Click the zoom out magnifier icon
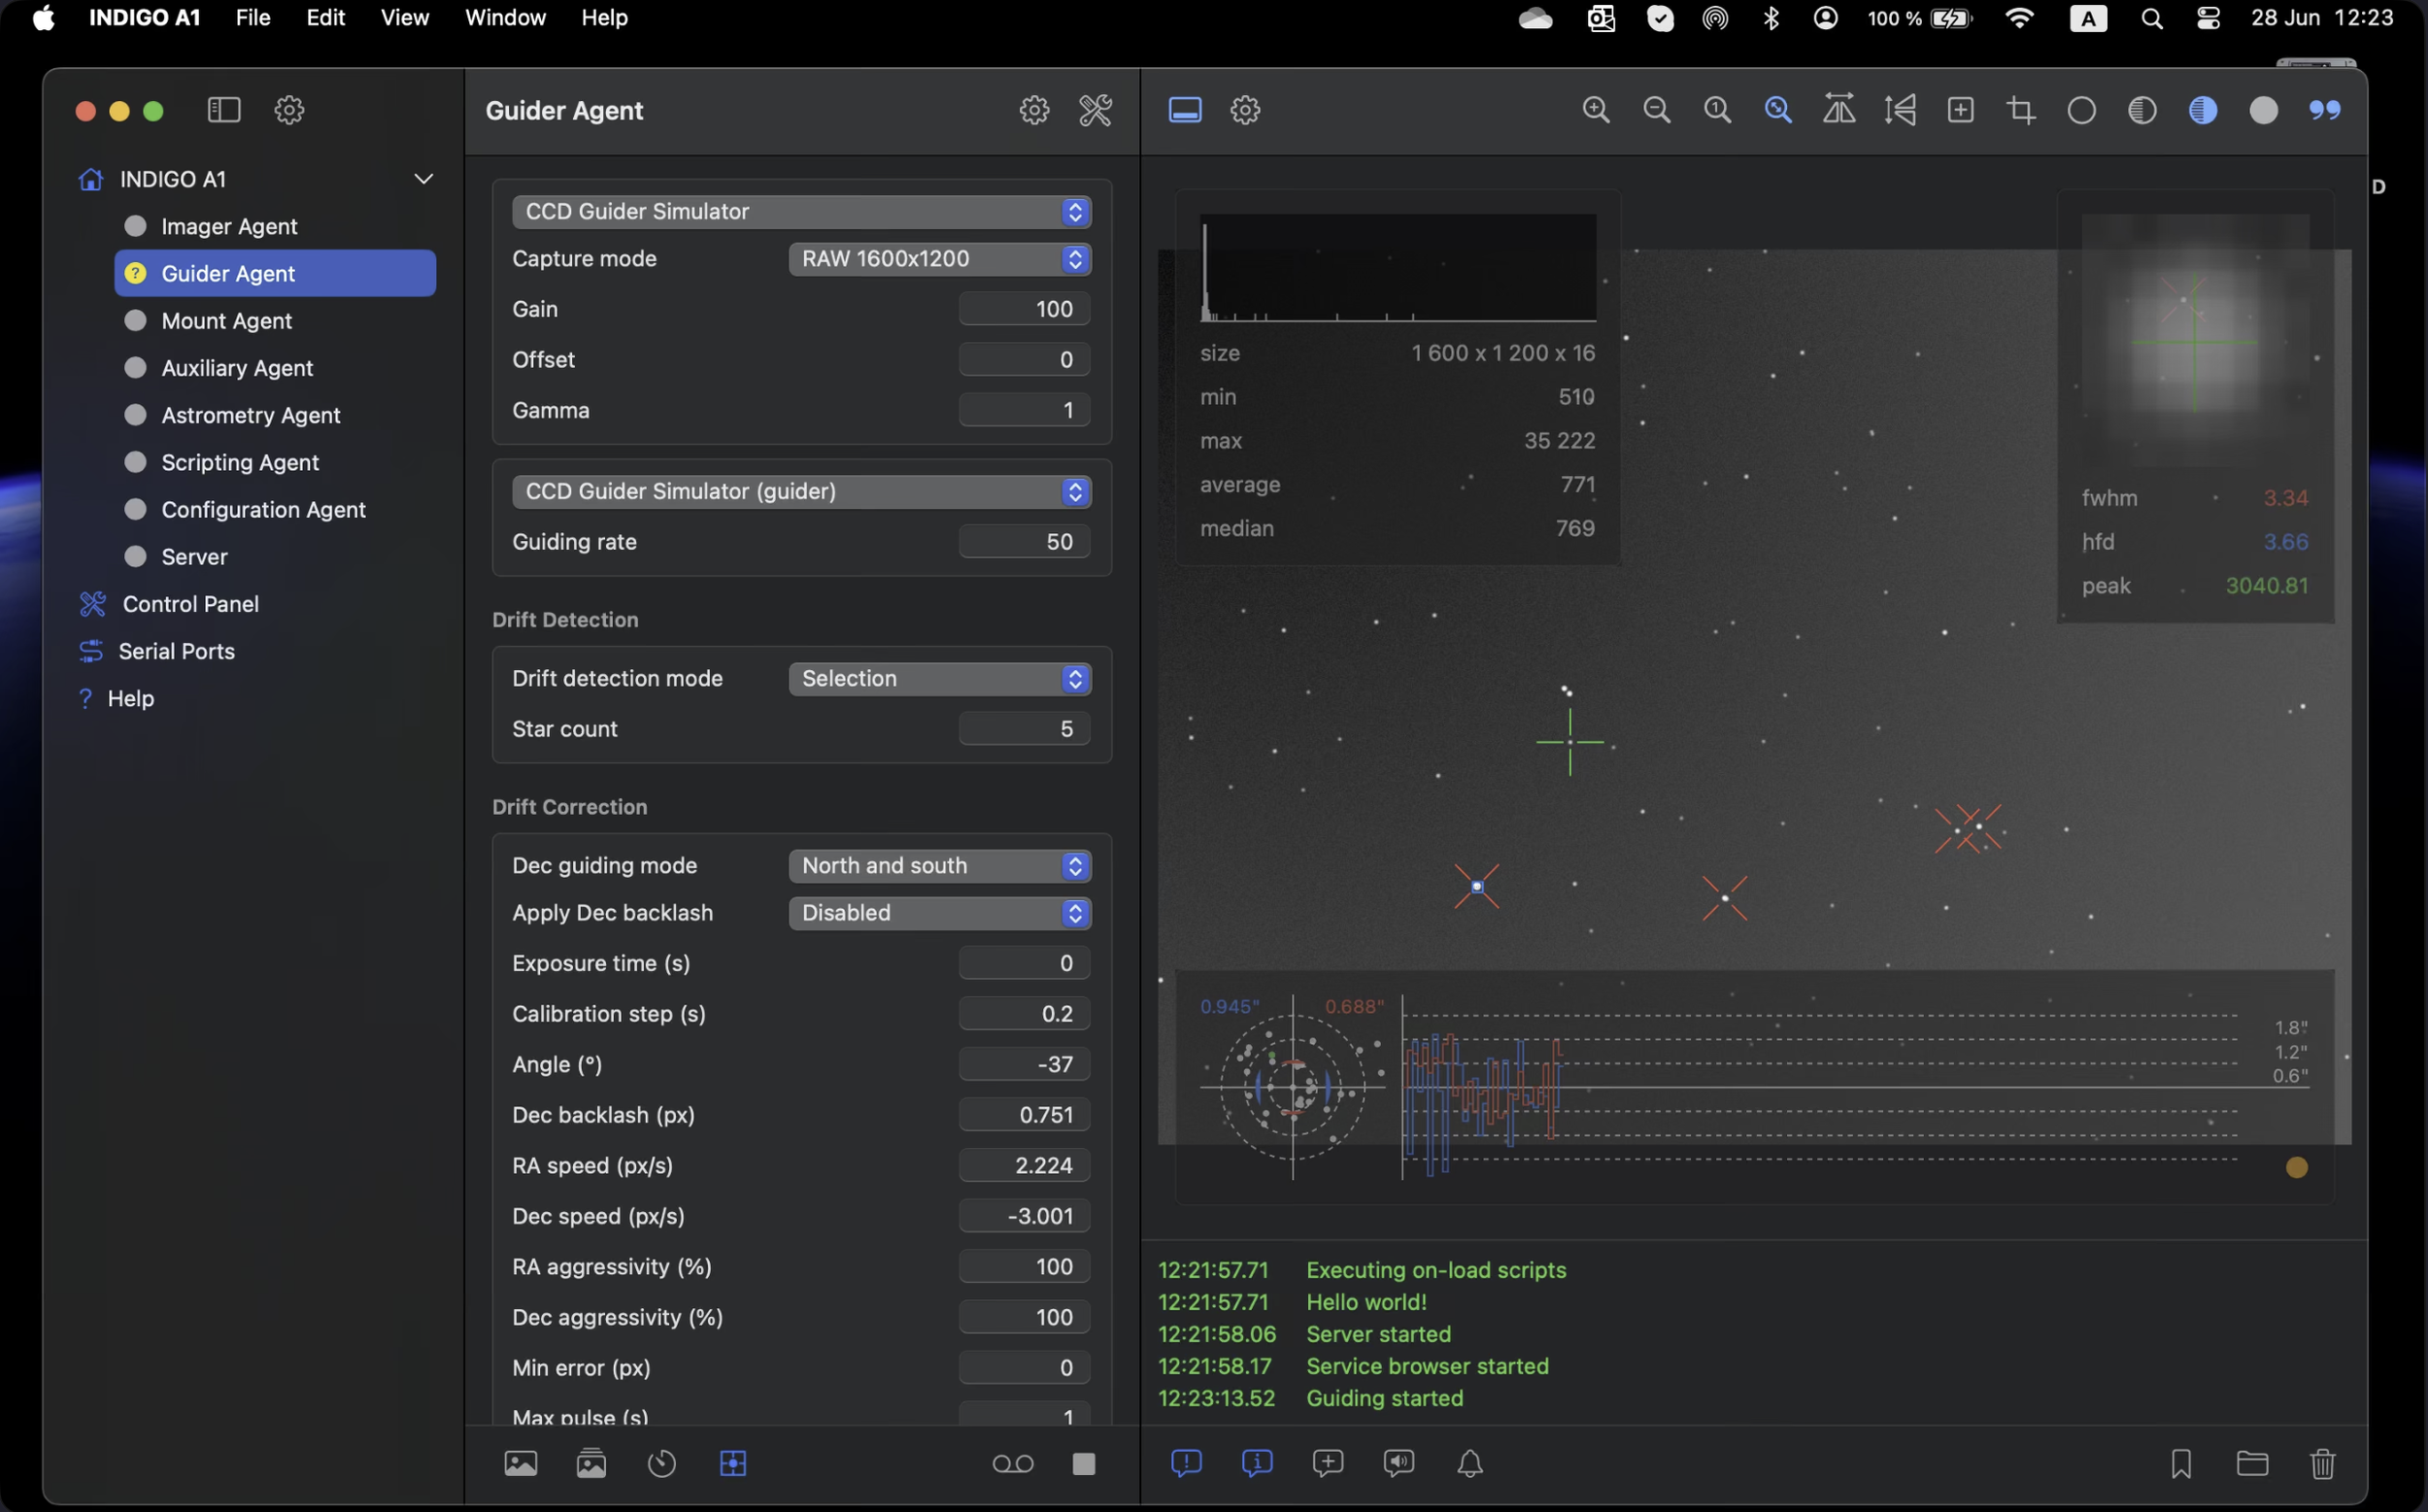The height and width of the screenshot is (1512, 2428). [x=1657, y=110]
